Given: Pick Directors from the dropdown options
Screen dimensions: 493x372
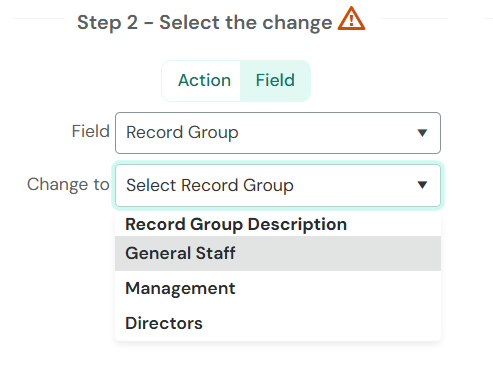Looking at the screenshot, I should pyautogui.click(x=278, y=323).
